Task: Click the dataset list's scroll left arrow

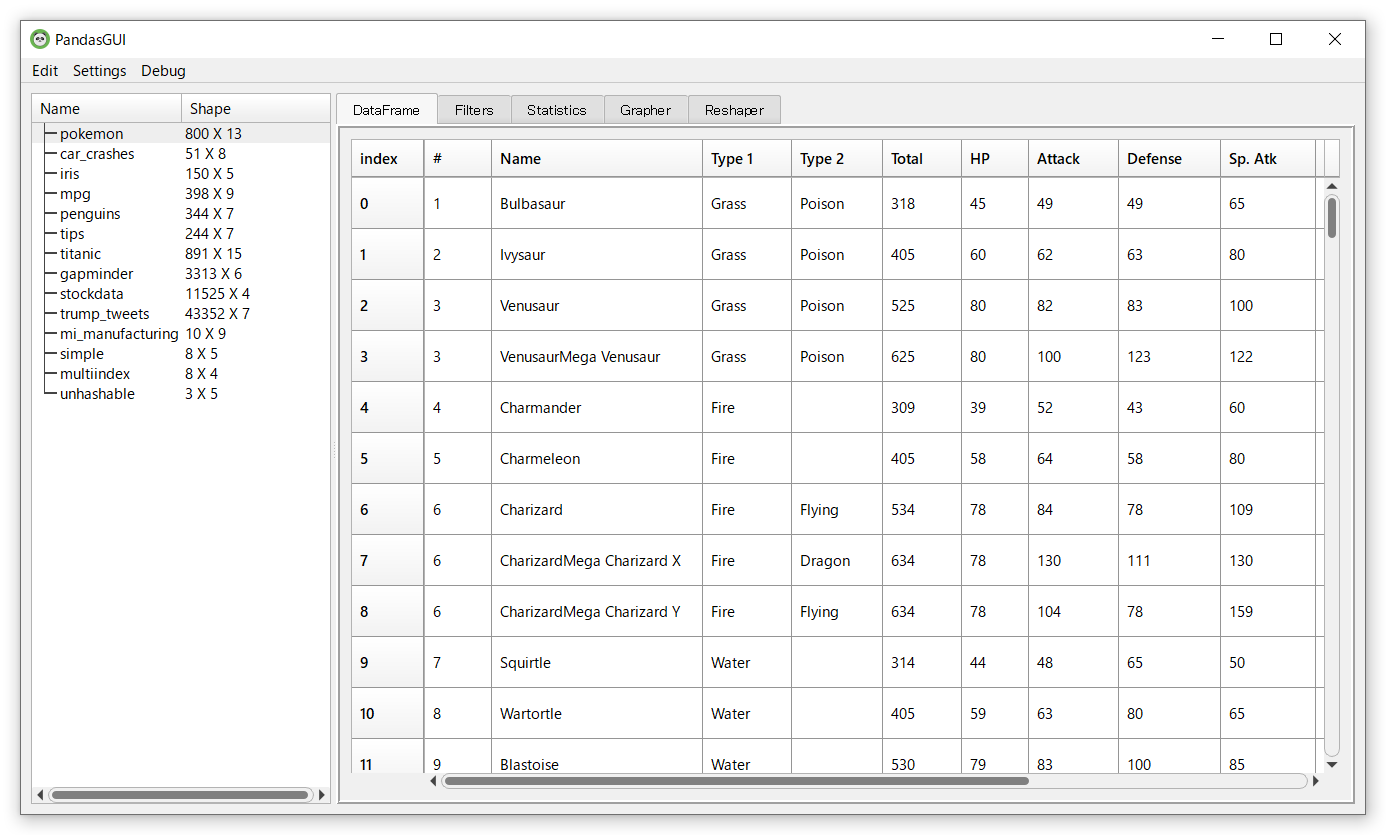Action: (40, 795)
